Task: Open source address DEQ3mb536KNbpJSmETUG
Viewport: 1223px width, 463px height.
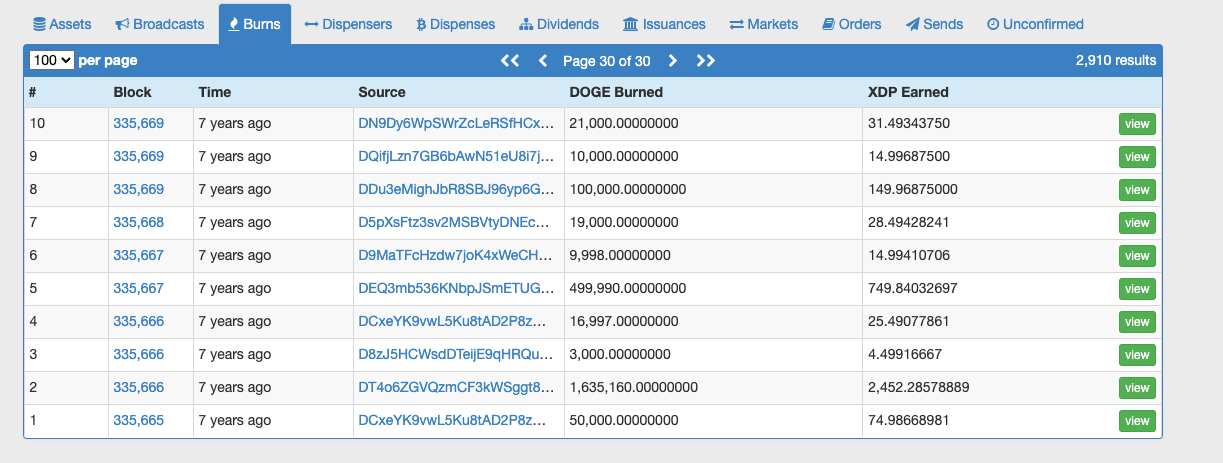Action: [x=456, y=289]
